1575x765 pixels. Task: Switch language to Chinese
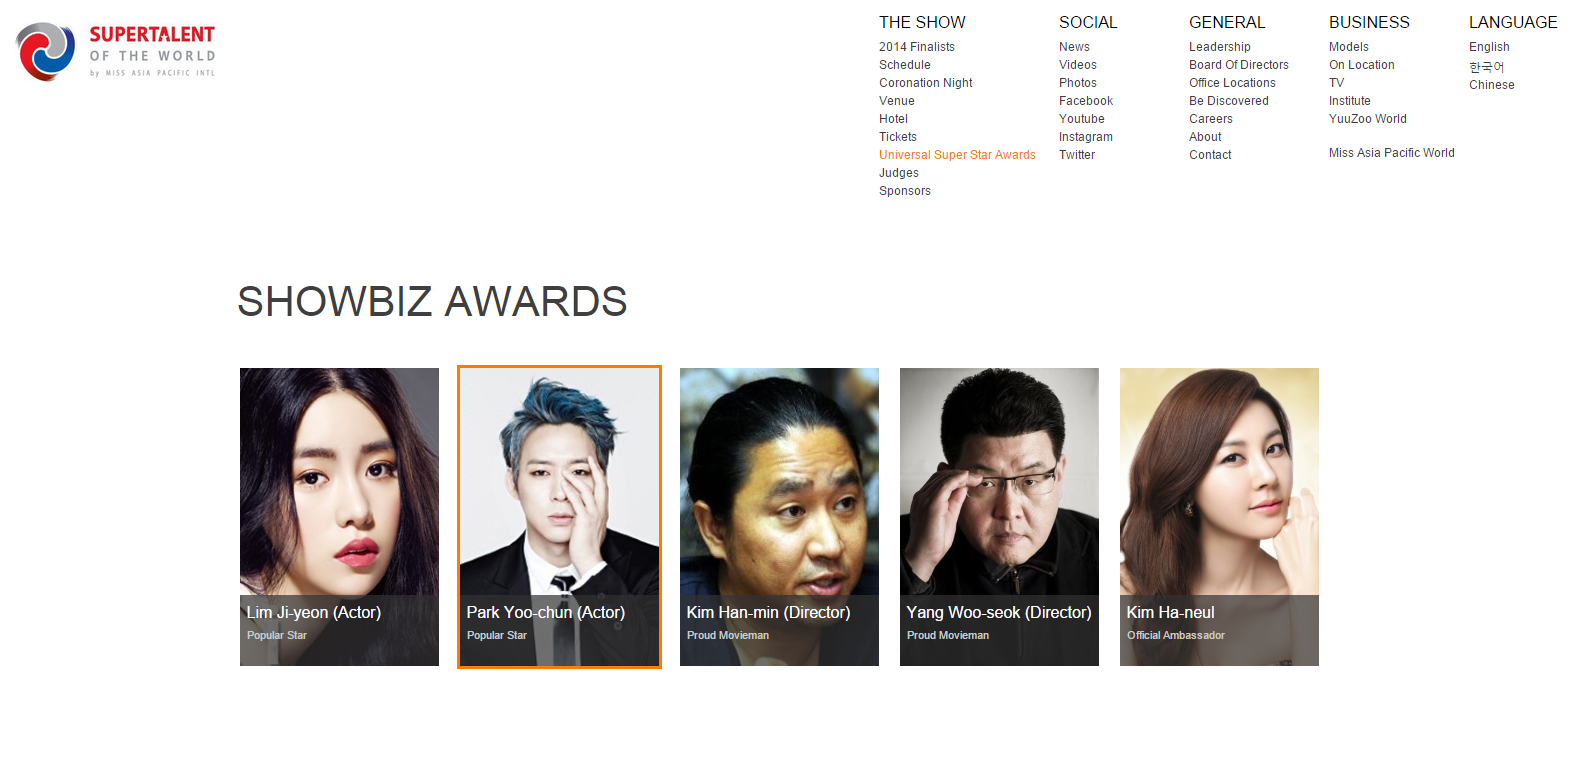[x=1492, y=85]
